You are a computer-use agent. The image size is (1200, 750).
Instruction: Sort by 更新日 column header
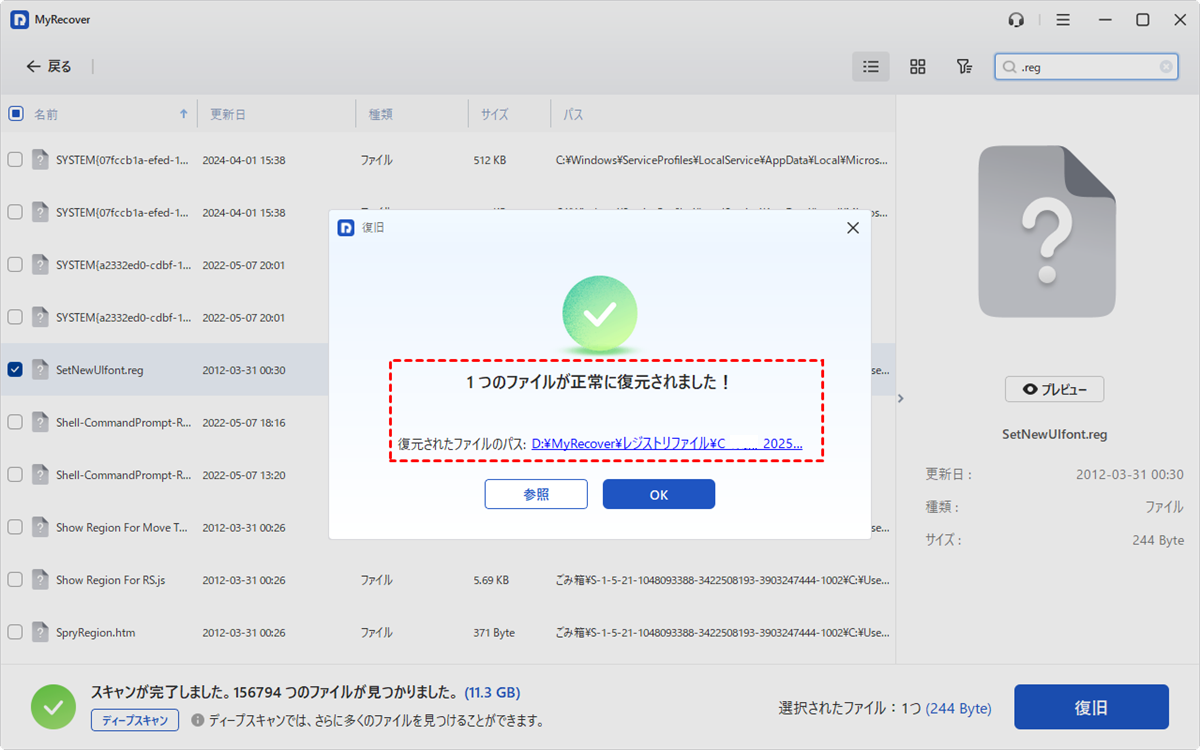pos(227,114)
